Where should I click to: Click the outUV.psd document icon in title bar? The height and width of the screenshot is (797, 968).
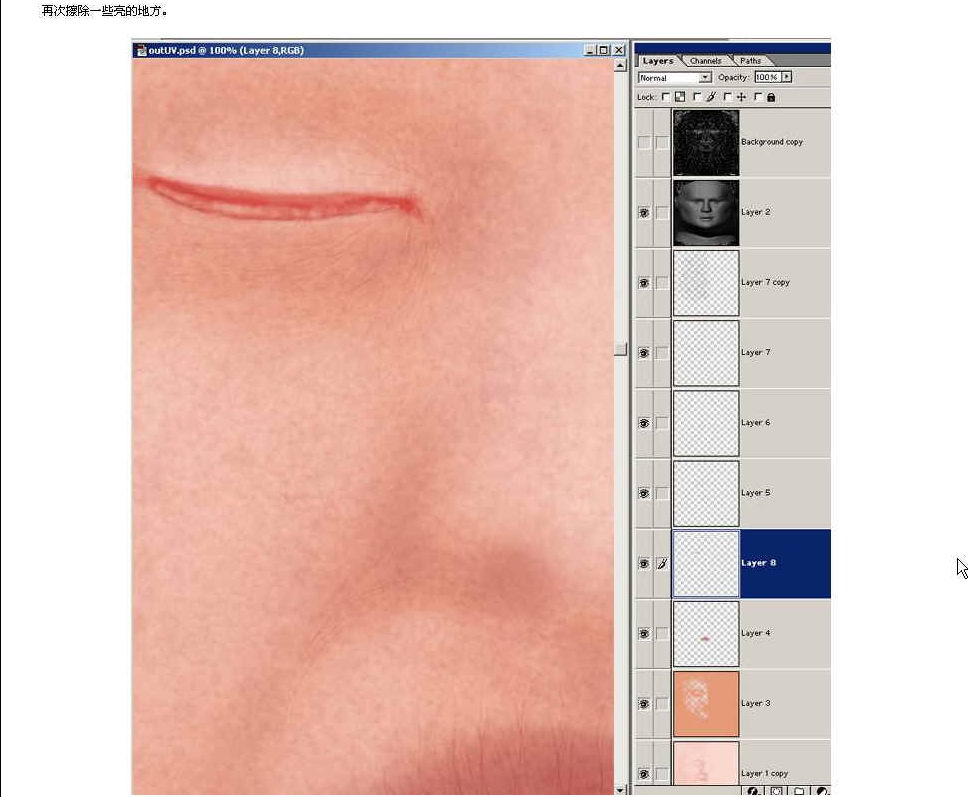[x=141, y=51]
